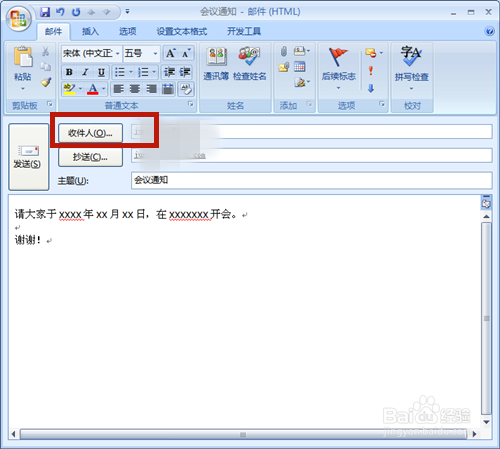The width and height of the screenshot is (500, 449).
Task: Undo the last action in quick access toolbar
Action: point(60,12)
